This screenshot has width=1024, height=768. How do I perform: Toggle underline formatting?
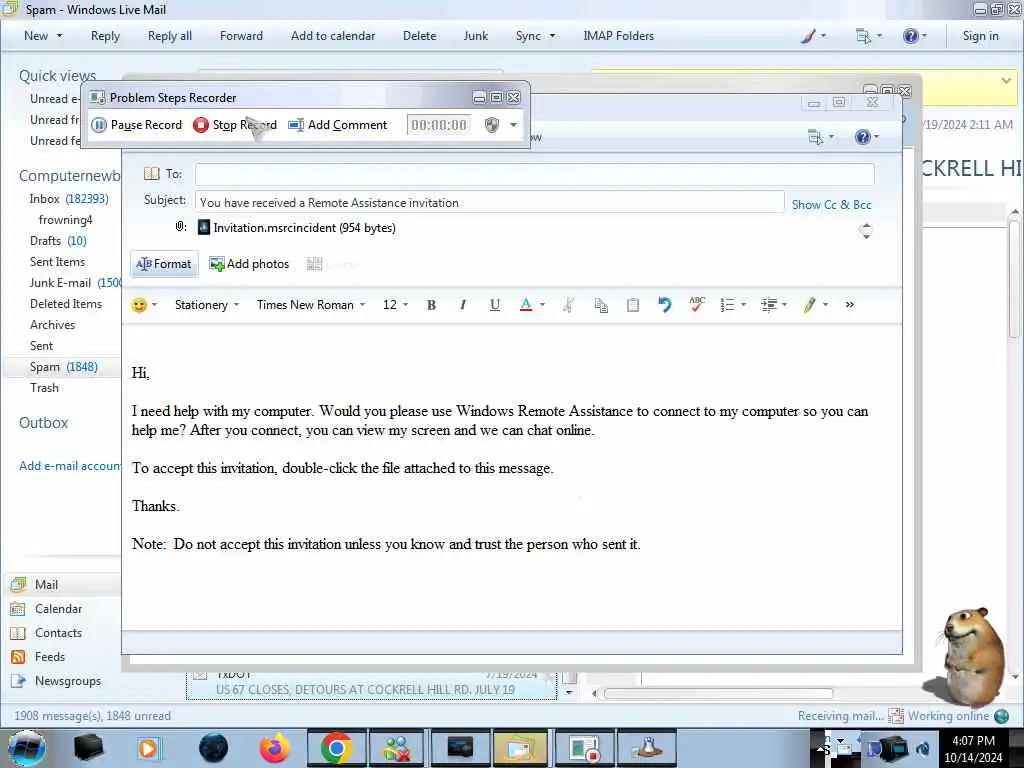pos(494,305)
